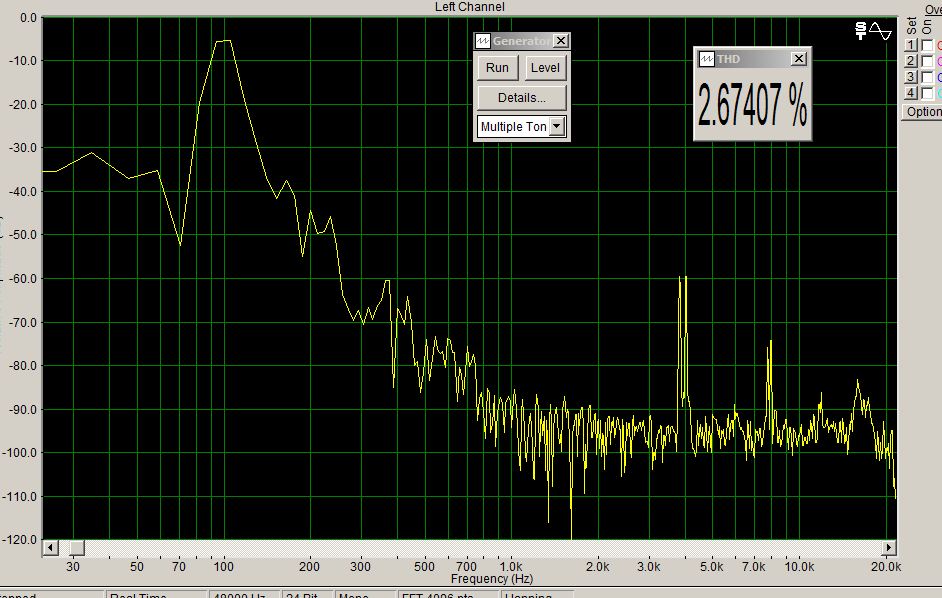The image size is (942, 598).
Task: Open the generator Level dialog
Action: [x=545, y=68]
